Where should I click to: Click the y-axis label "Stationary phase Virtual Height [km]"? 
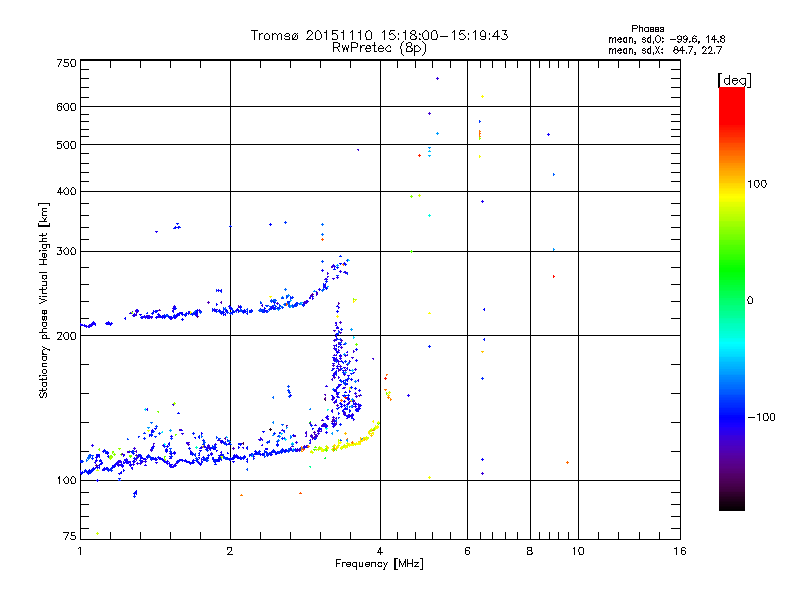tap(44, 301)
